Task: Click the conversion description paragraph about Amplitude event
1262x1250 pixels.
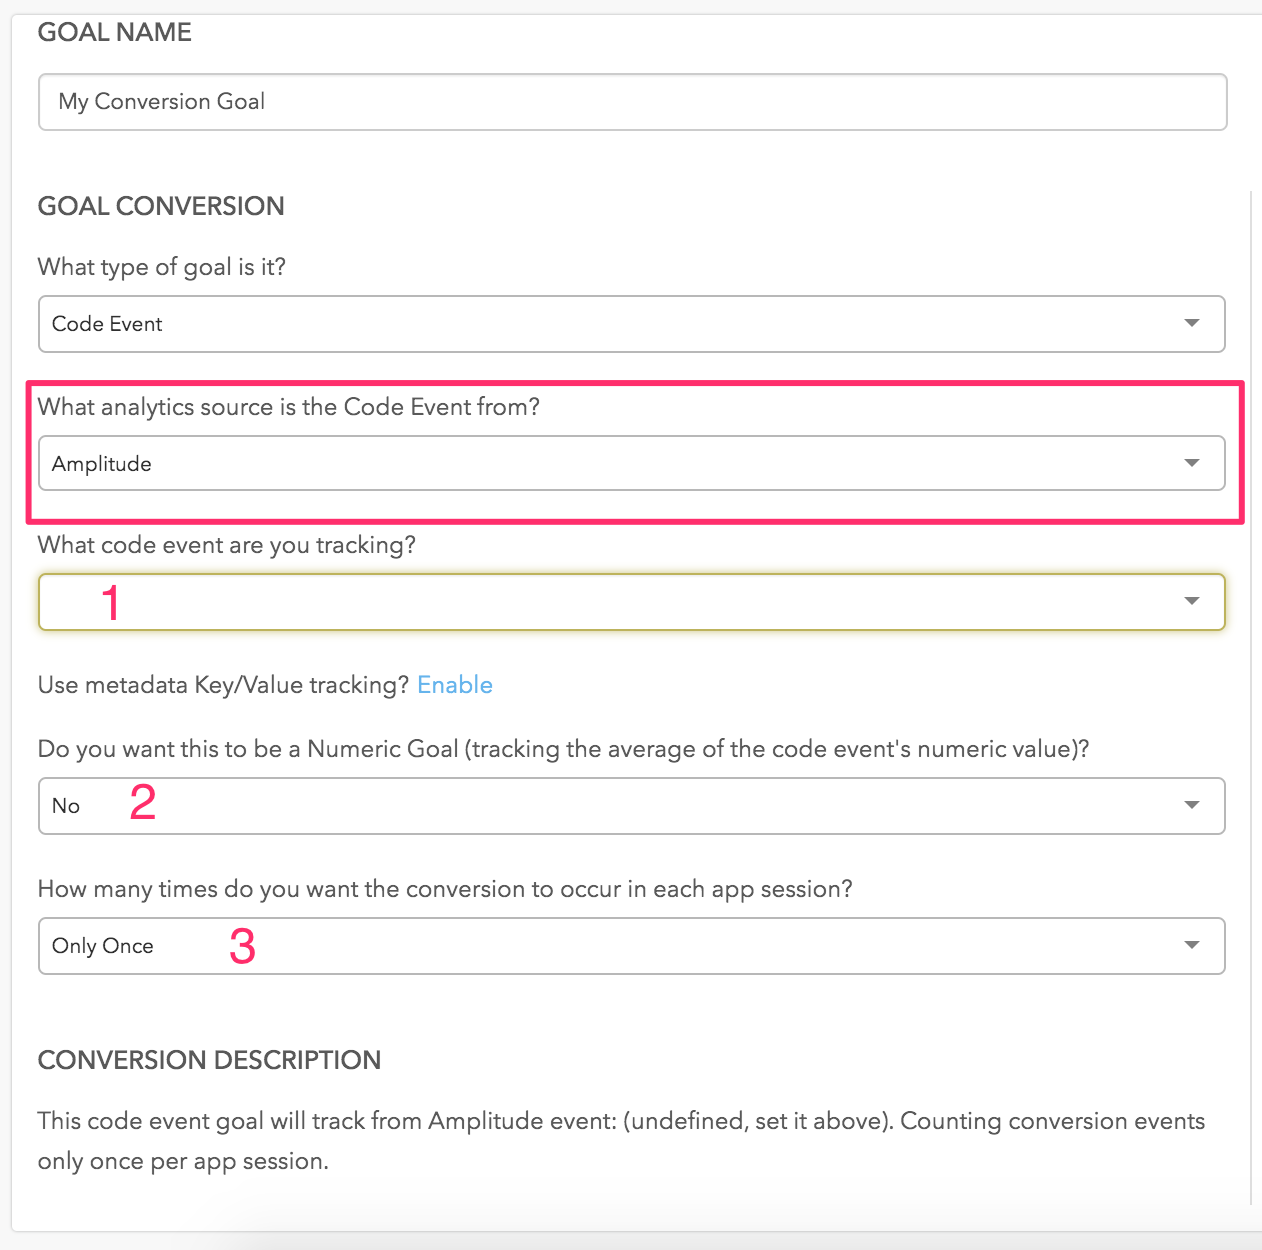Action: (x=621, y=1141)
